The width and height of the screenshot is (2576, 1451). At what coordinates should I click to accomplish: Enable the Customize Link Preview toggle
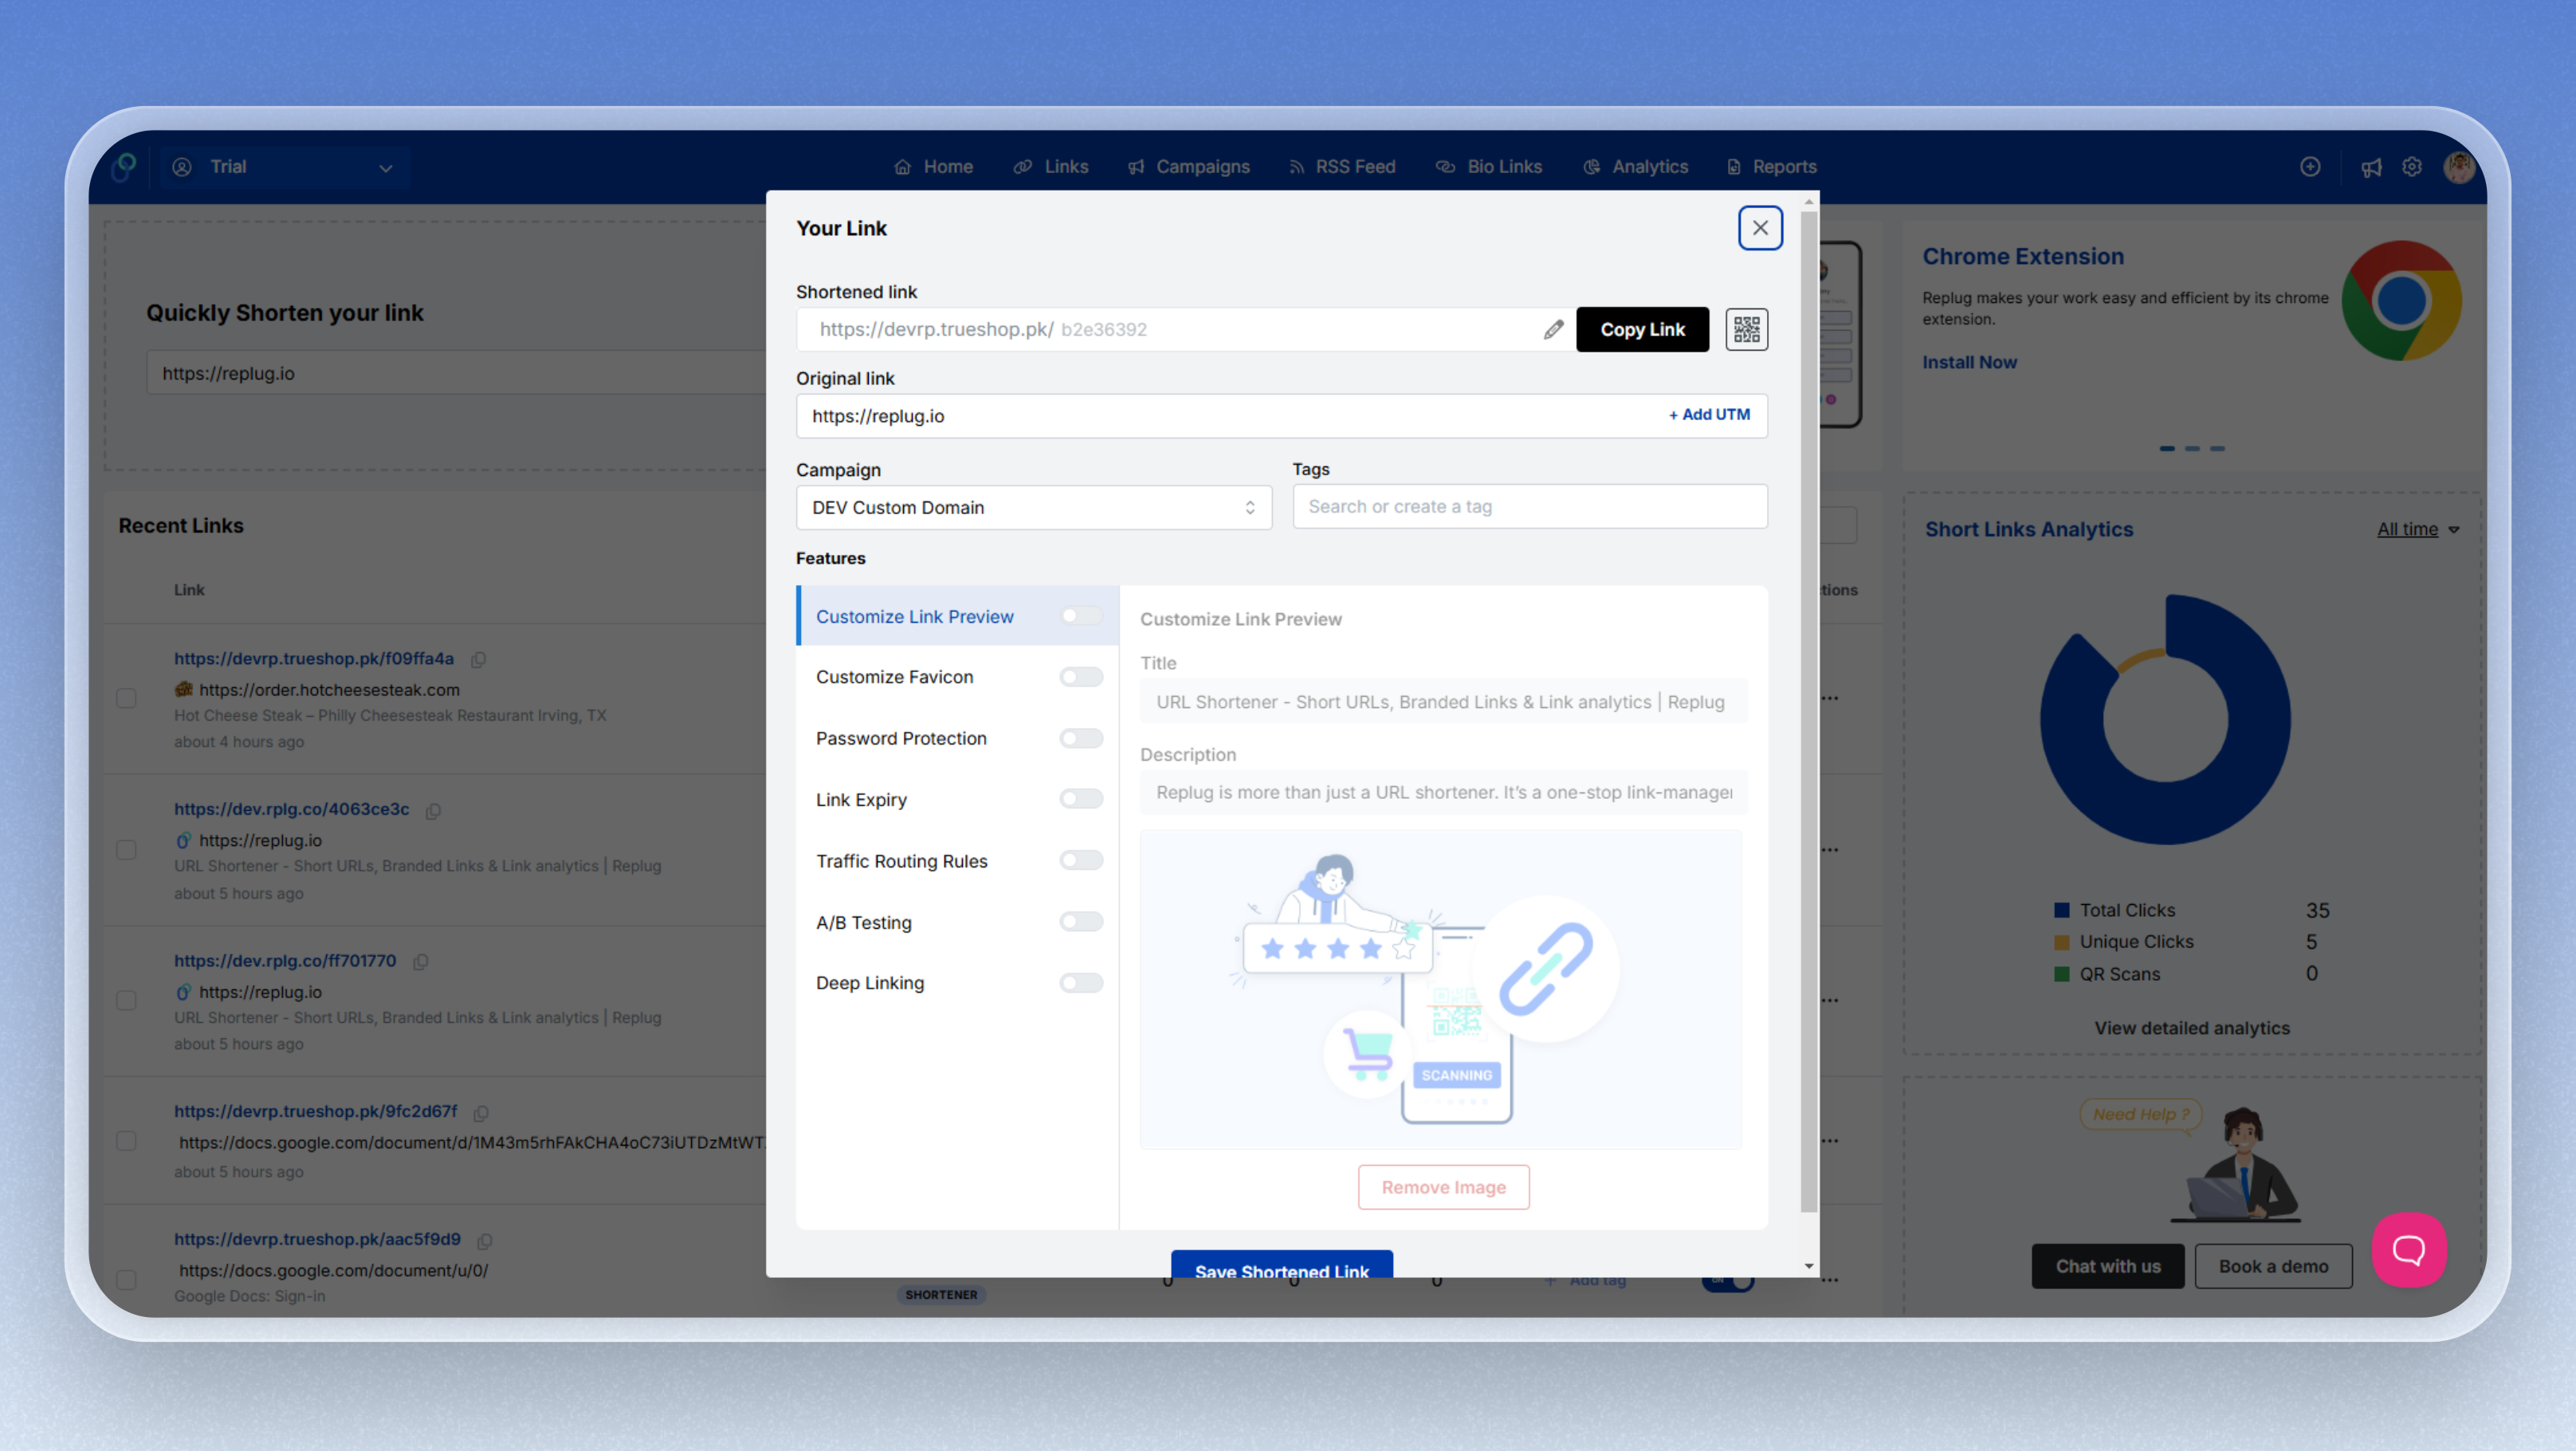pos(1081,616)
